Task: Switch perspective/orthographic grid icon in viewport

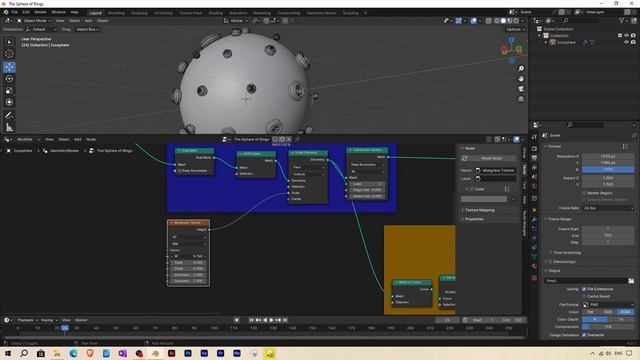Action: tap(521, 99)
